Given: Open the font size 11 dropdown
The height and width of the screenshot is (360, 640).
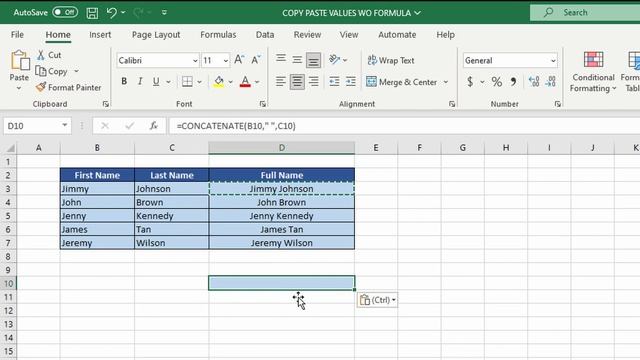Looking at the screenshot, I should (x=226, y=61).
